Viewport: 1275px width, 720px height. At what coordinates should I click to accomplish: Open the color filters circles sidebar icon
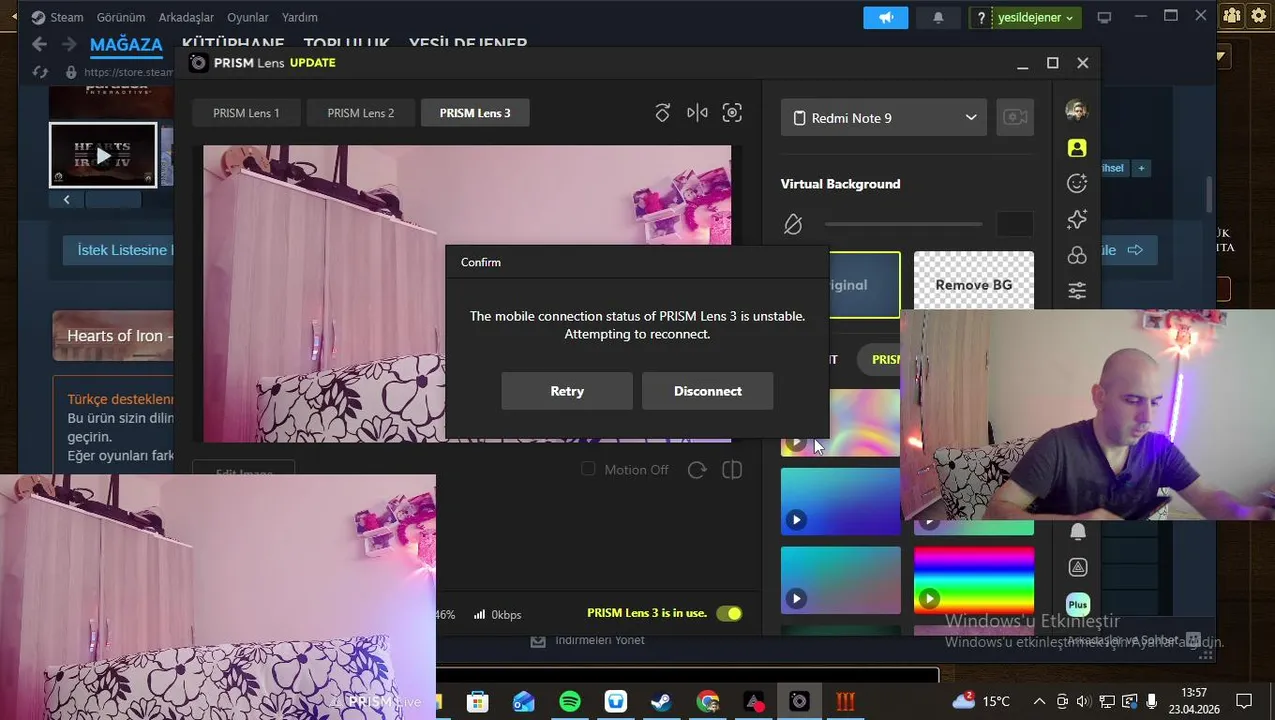point(1077,255)
